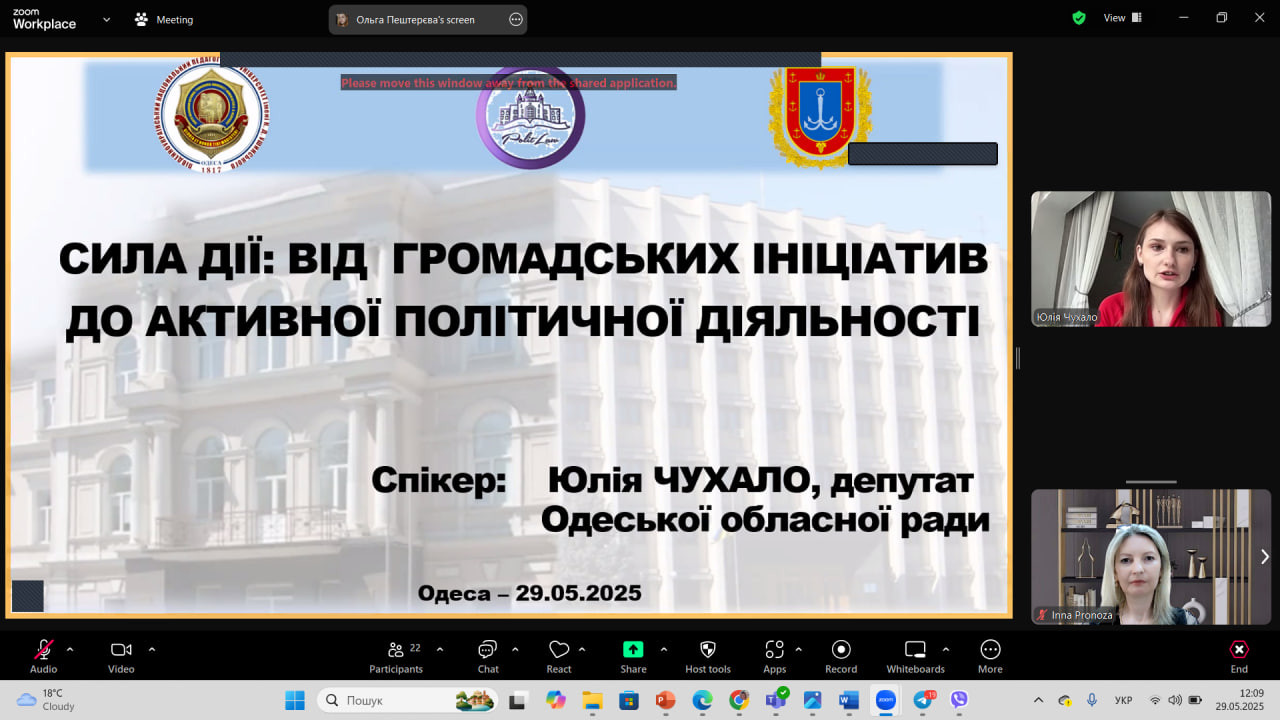Open the network, volume and battery quick settings
Screen dimensions: 1280x720
pyautogui.click(x=1175, y=700)
